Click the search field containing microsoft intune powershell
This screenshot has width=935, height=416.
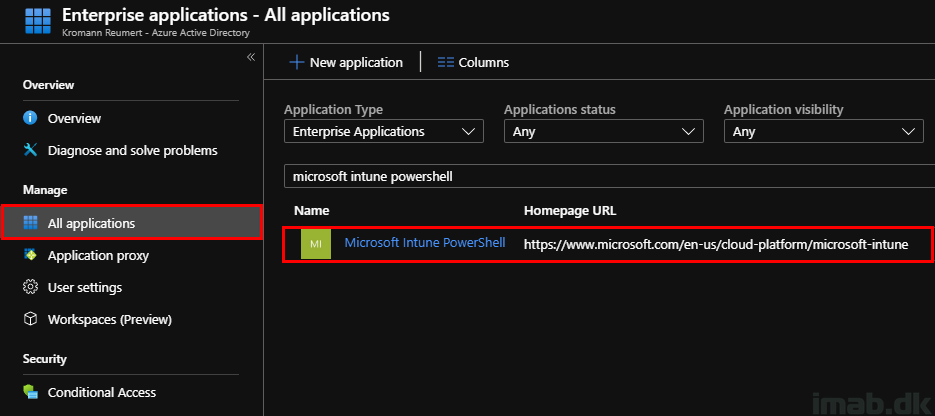pyautogui.click(x=609, y=177)
